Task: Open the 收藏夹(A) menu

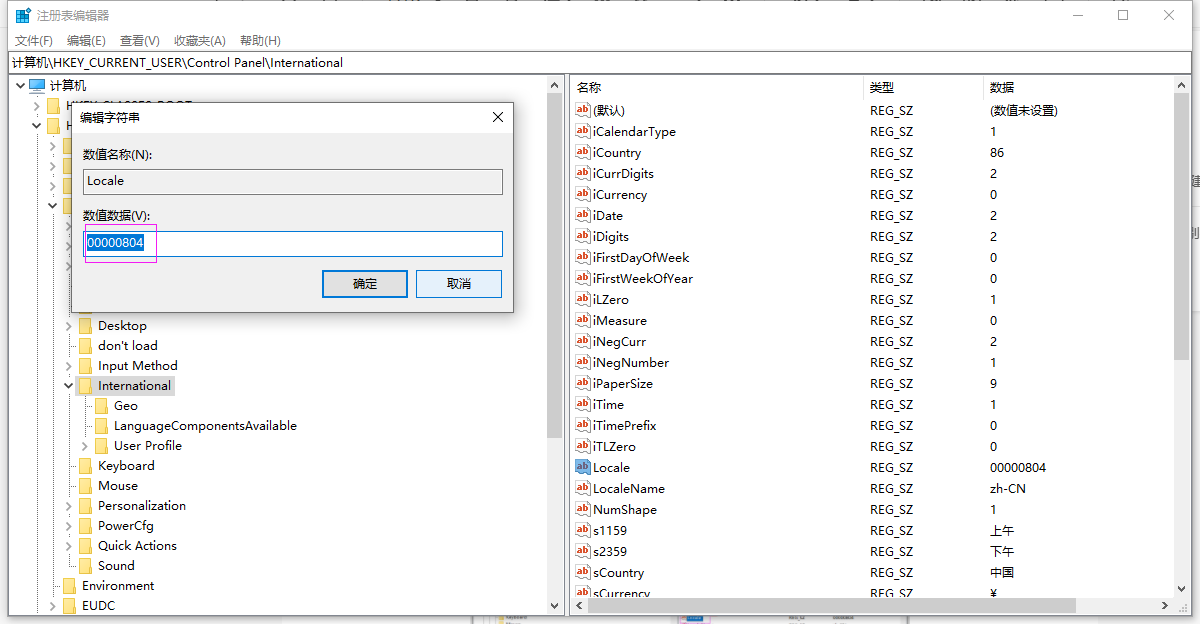Action: pos(200,40)
